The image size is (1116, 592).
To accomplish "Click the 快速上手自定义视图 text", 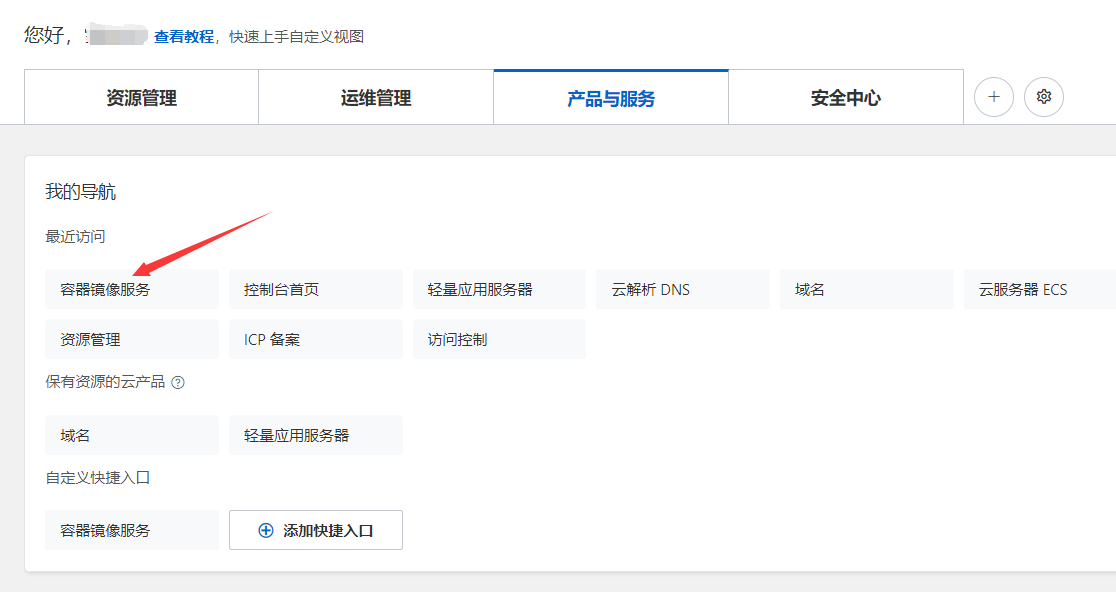I will 296,36.
